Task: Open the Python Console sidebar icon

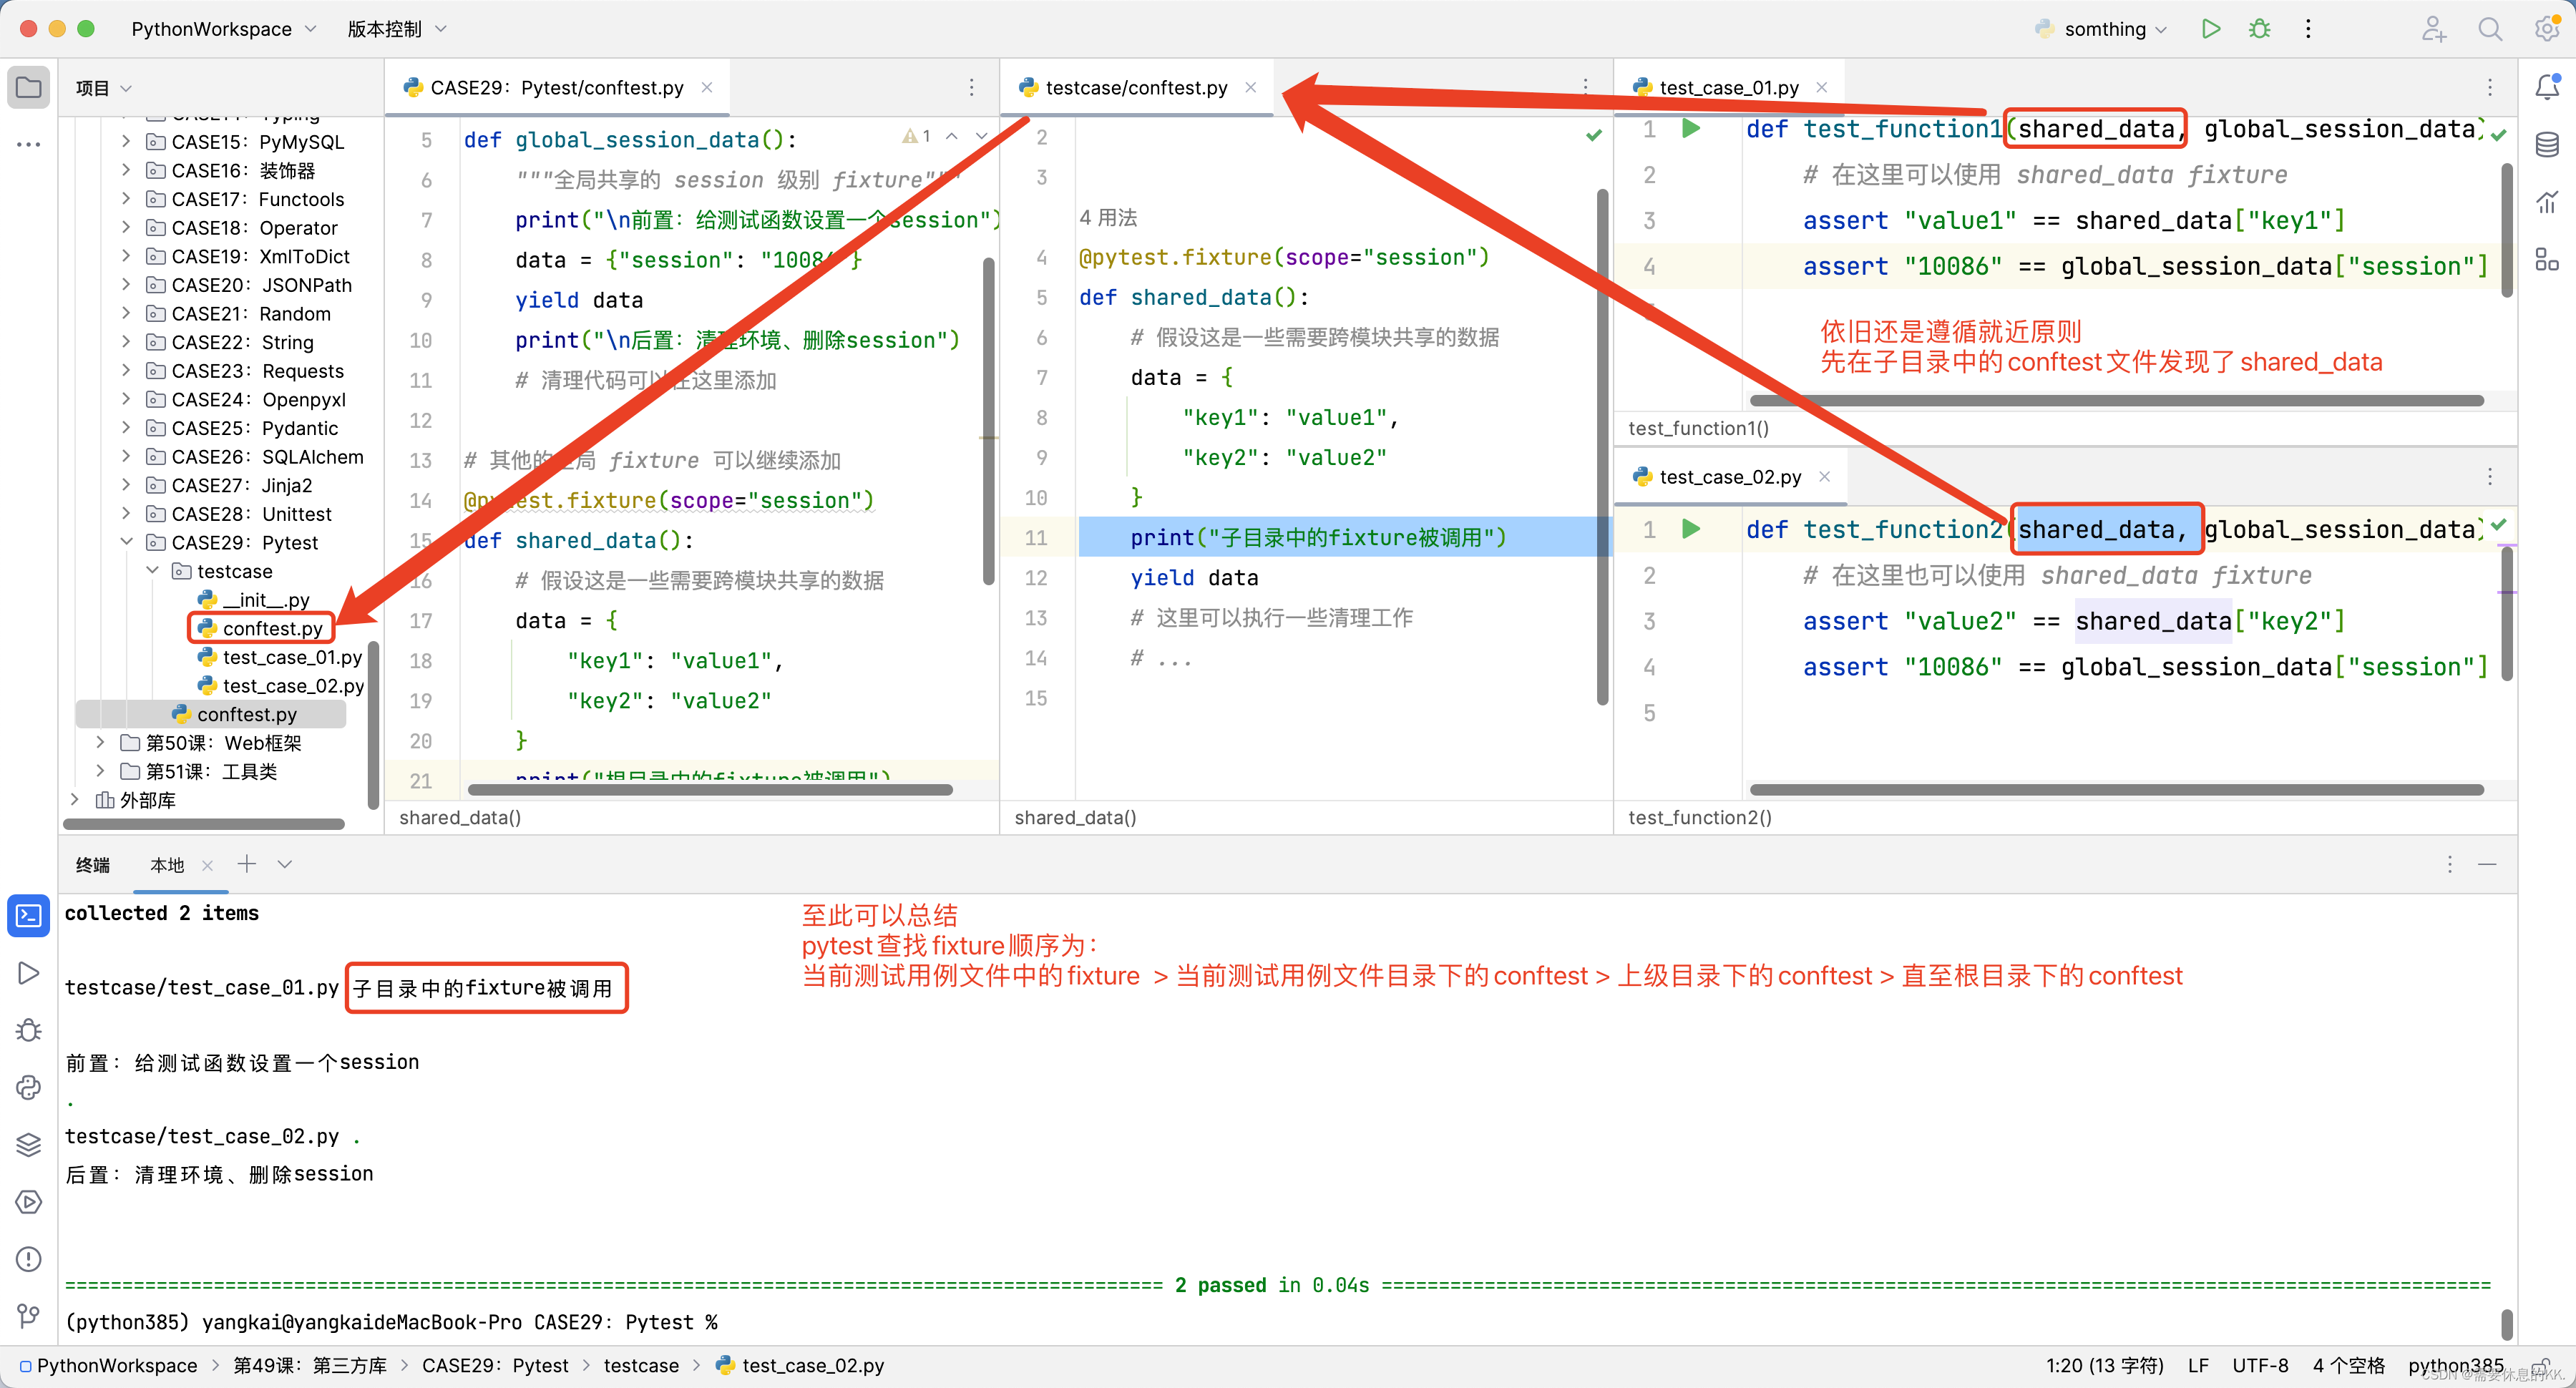Action: click(x=28, y=1088)
